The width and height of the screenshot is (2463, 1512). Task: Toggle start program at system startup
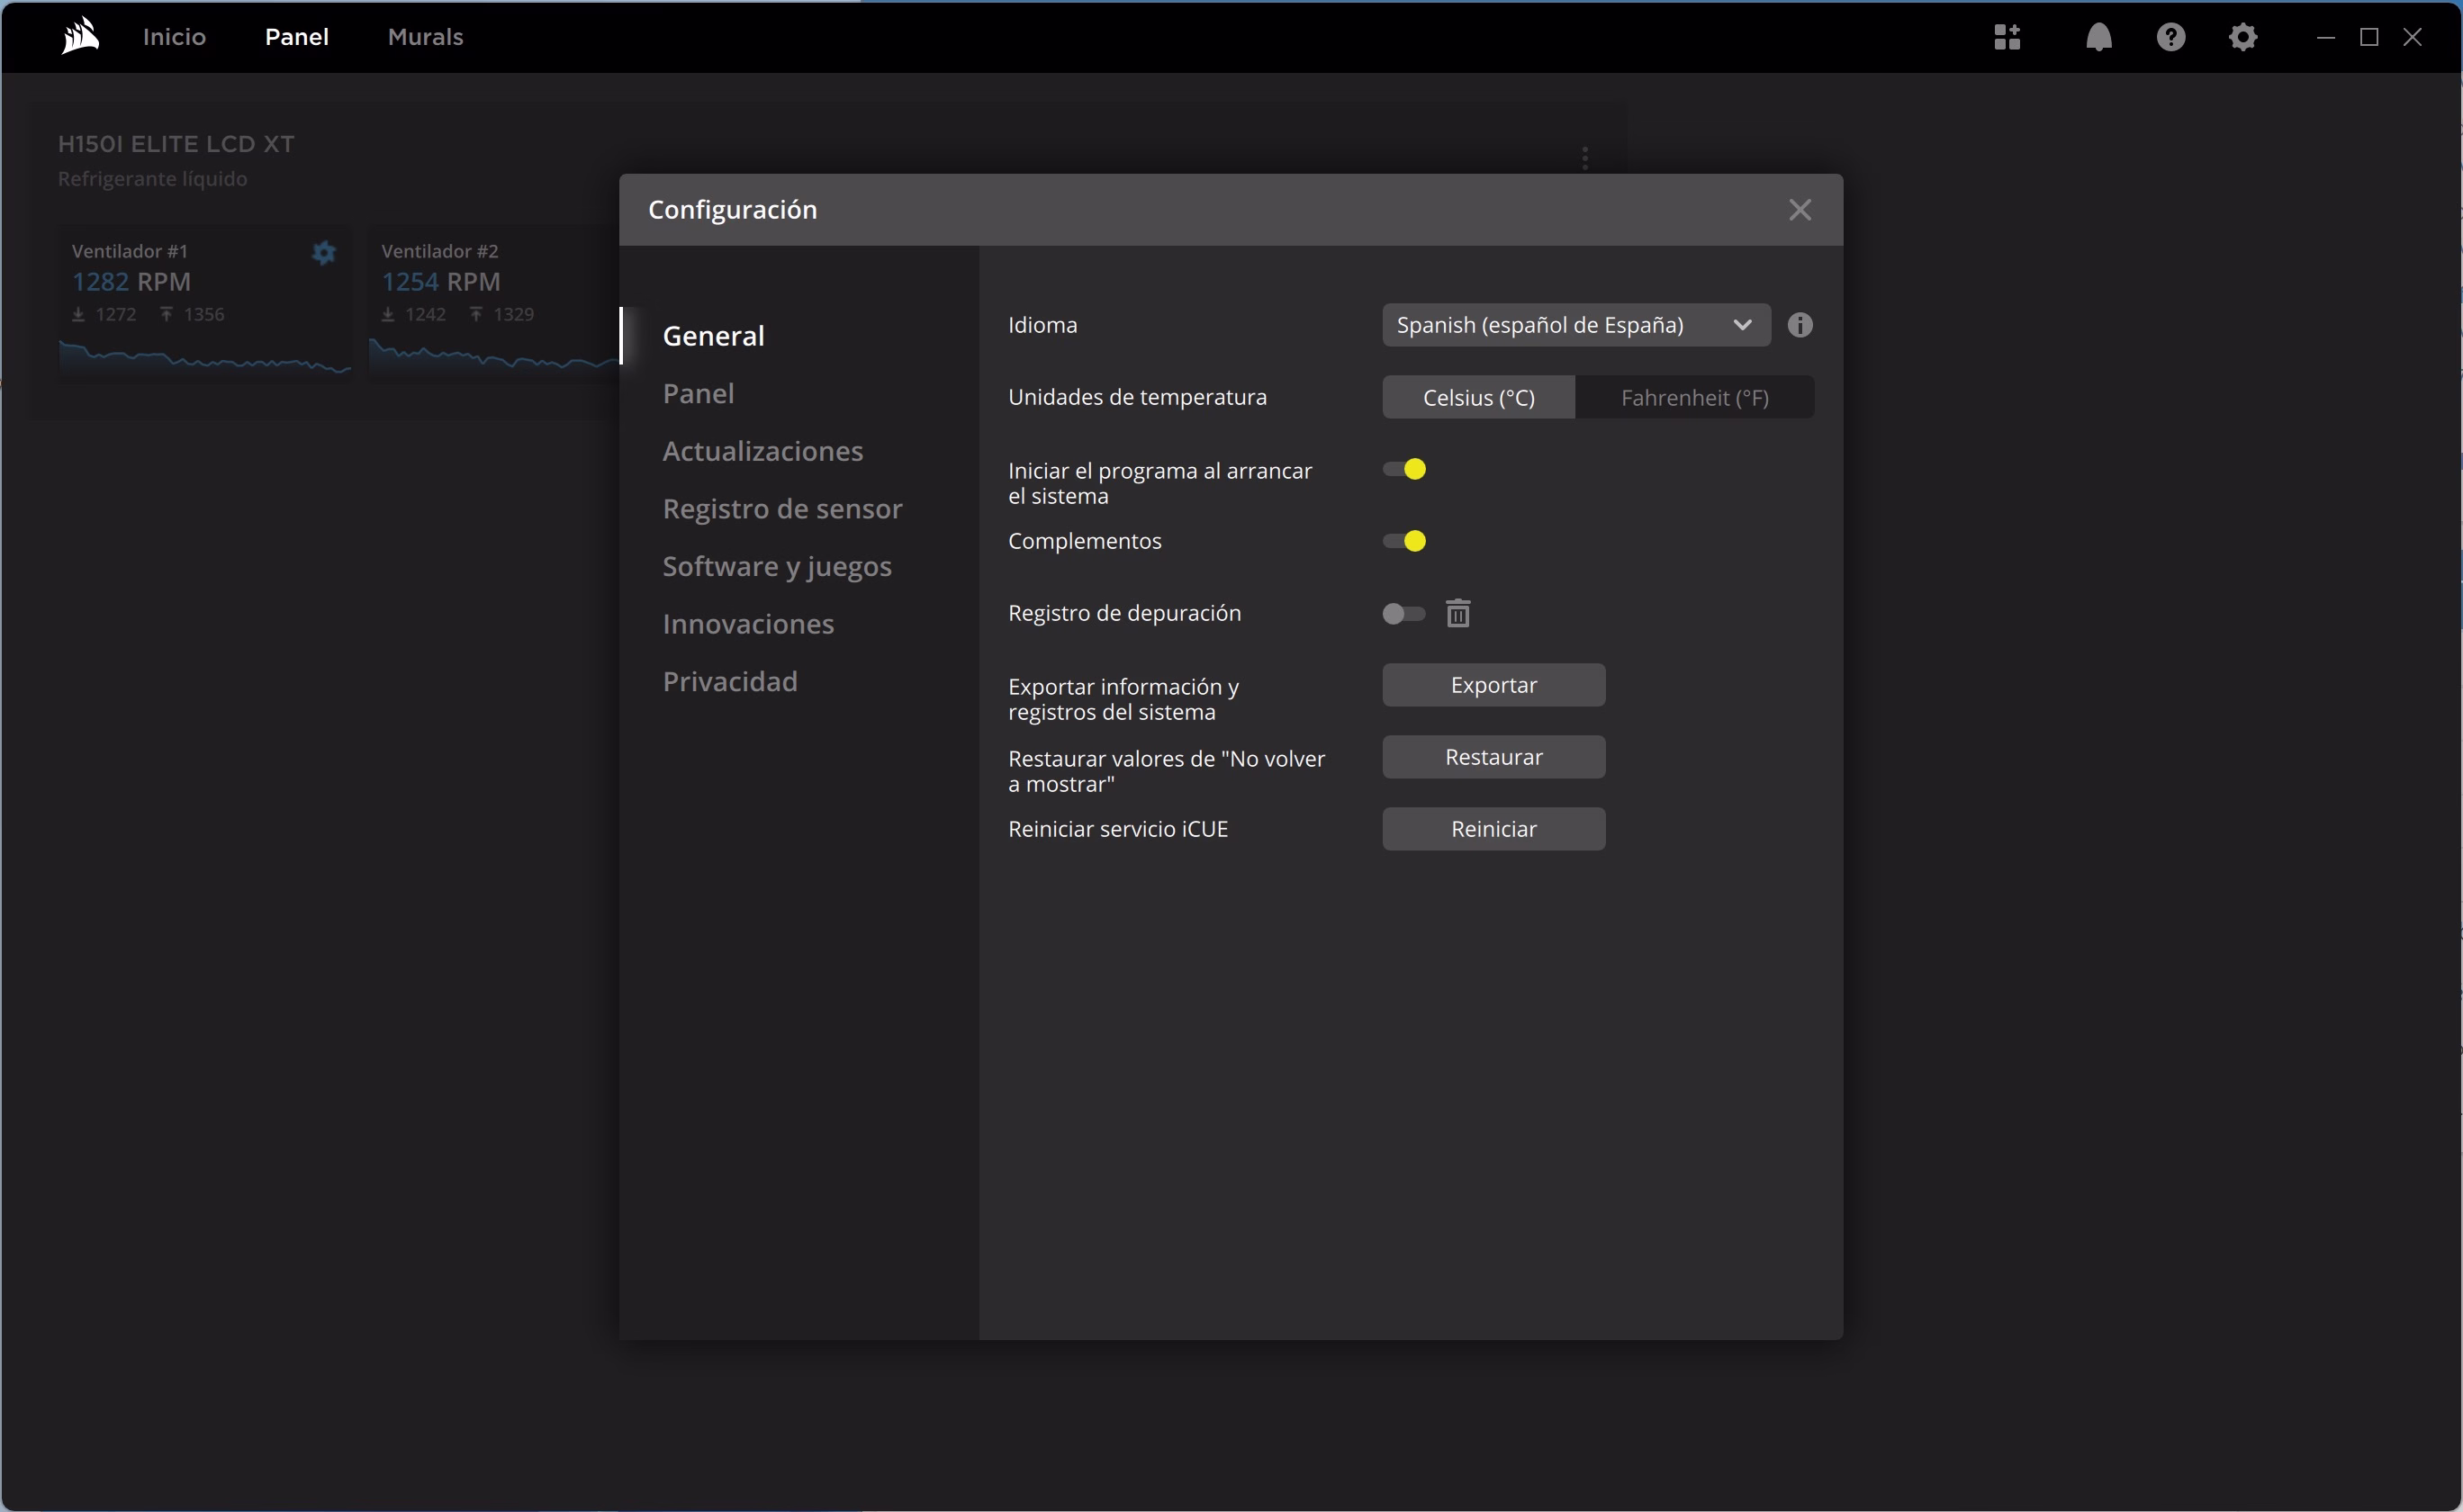coord(1404,469)
